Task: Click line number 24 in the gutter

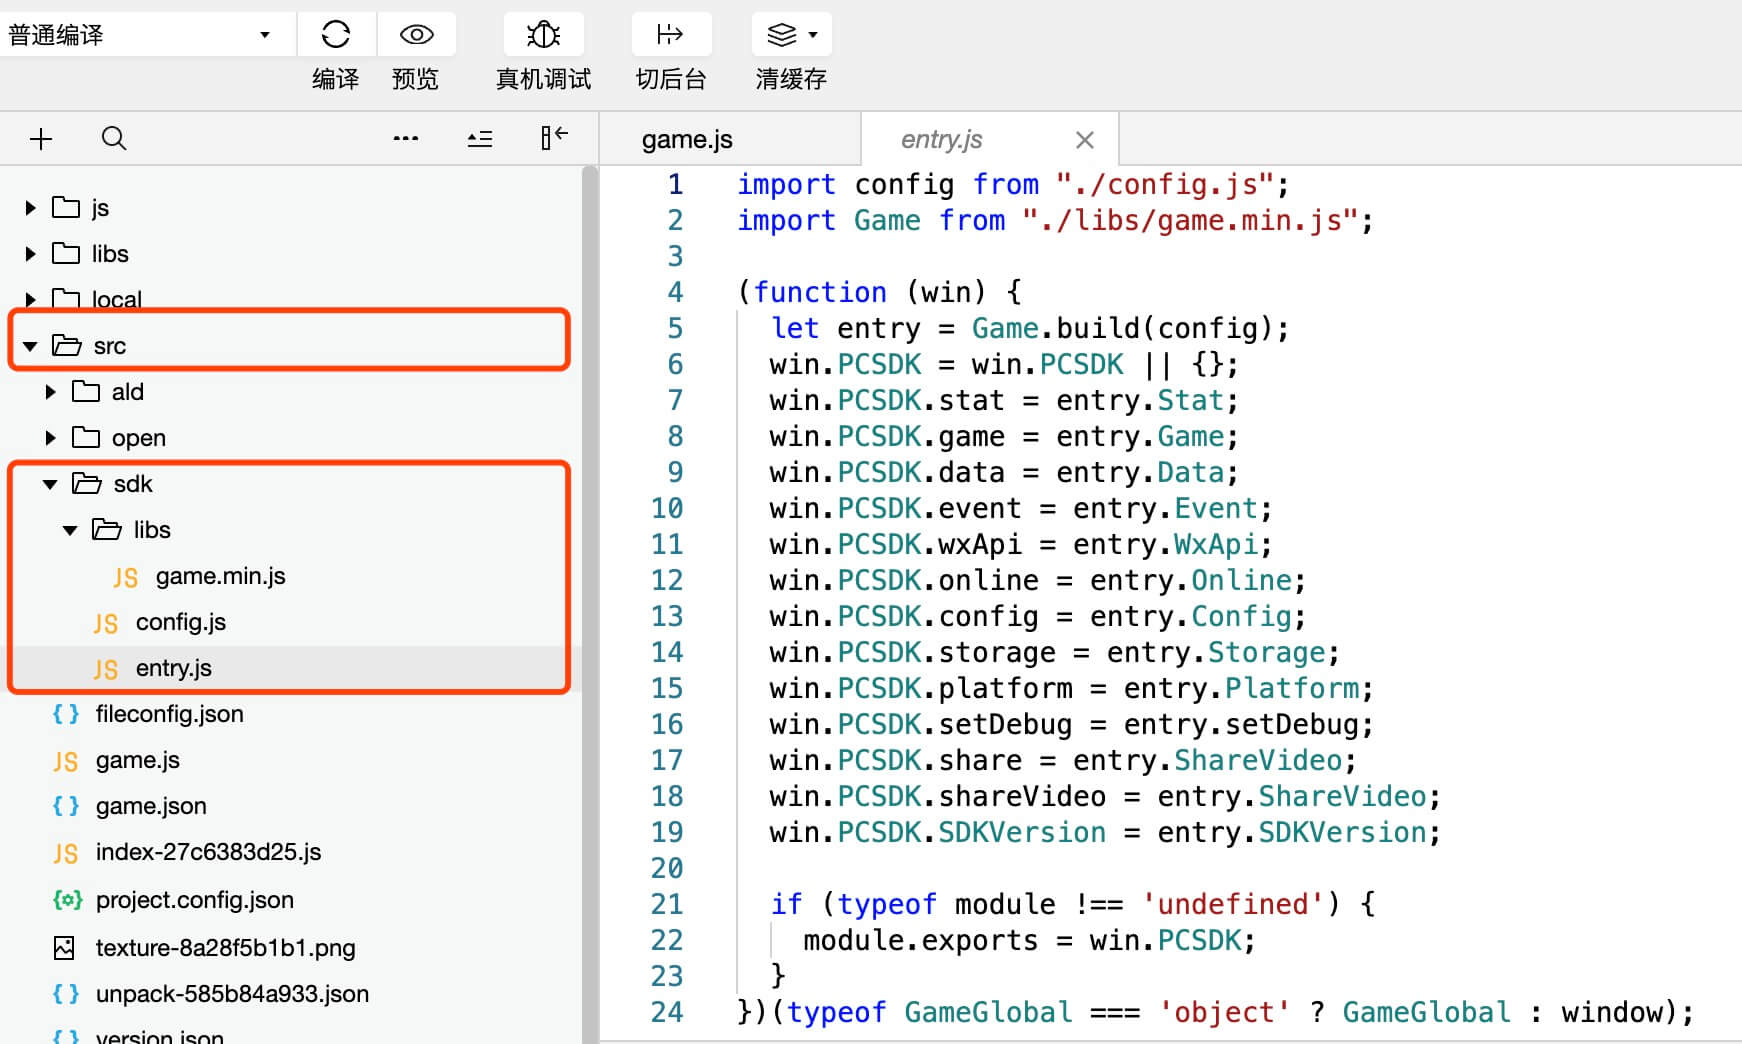Action: click(667, 1012)
